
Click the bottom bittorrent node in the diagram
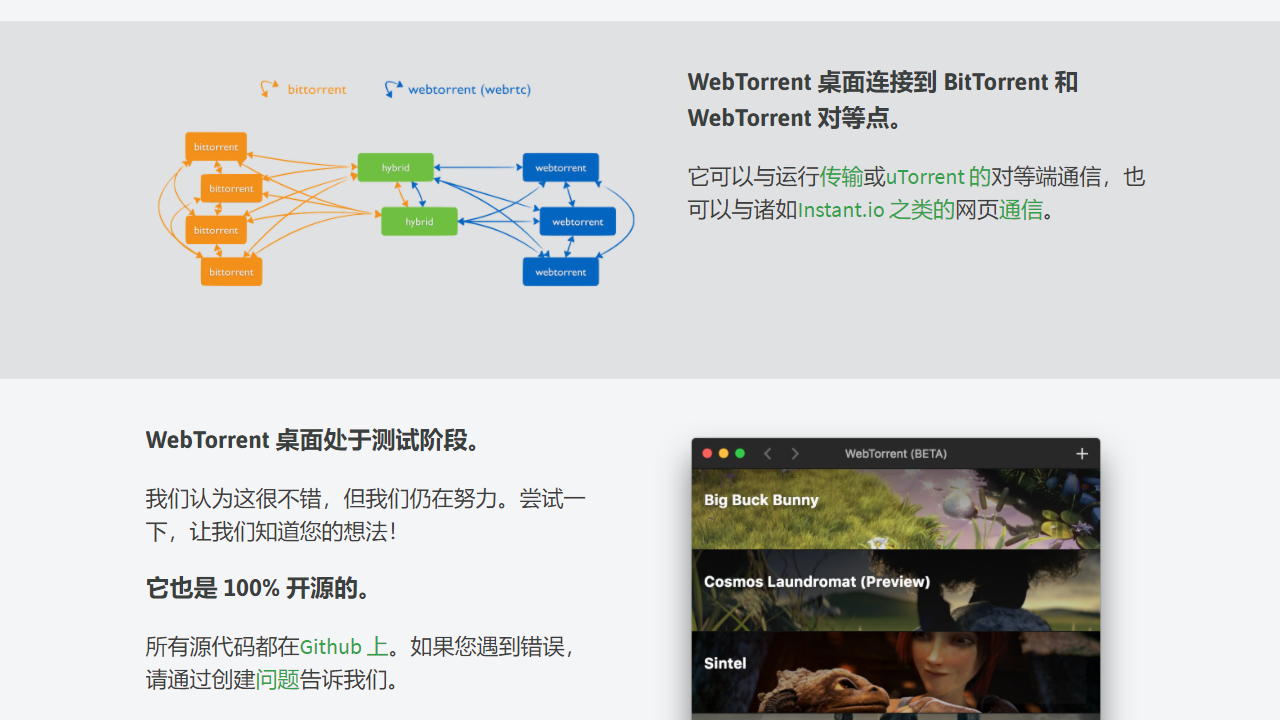(231, 271)
